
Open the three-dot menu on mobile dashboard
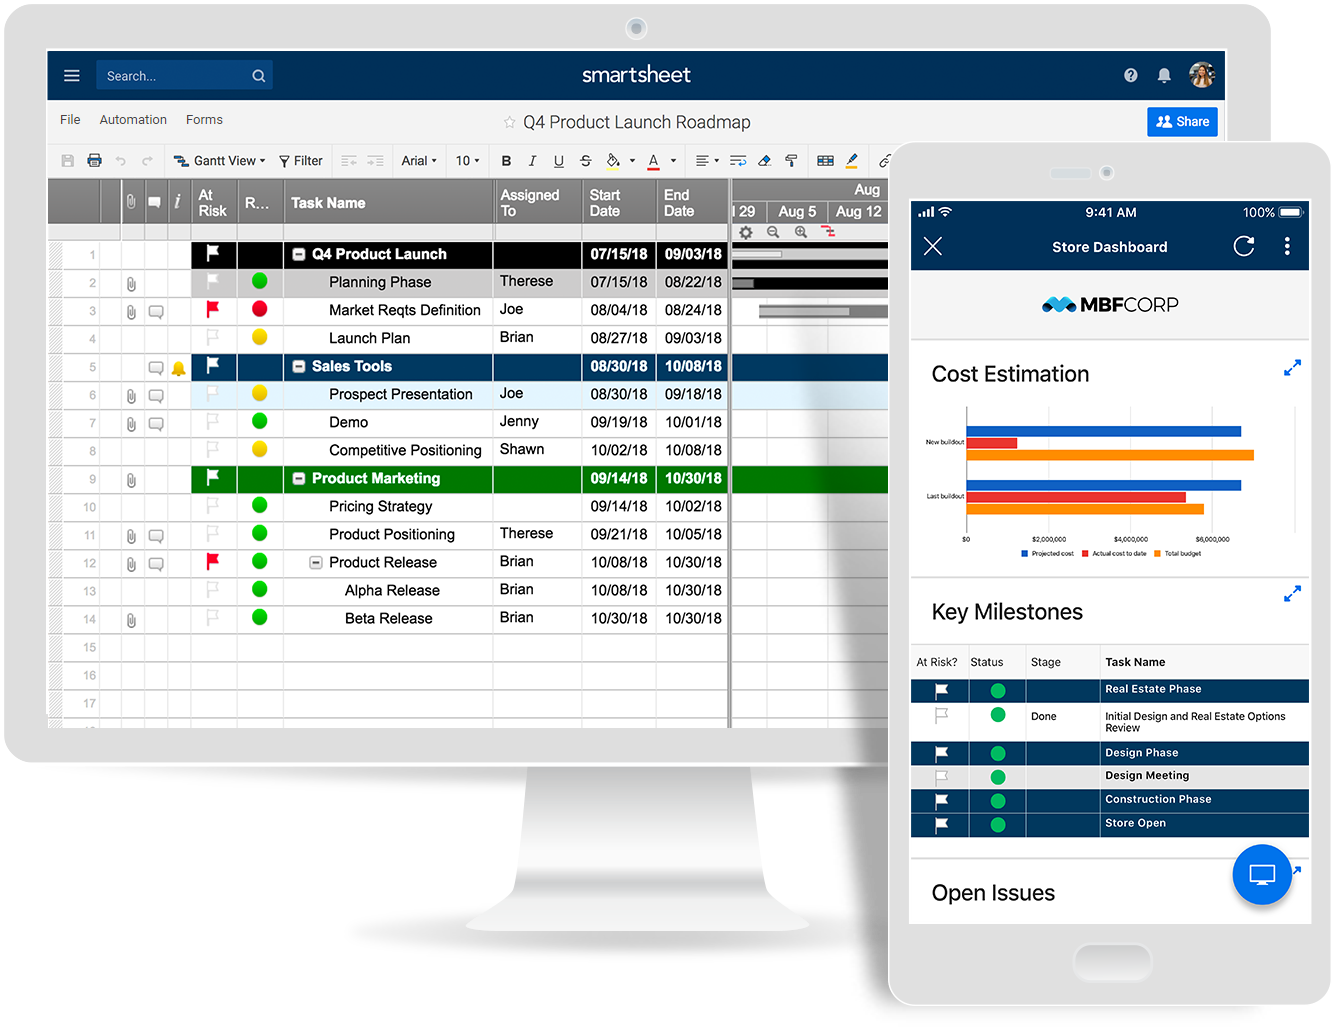click(x=1287, y=246)
